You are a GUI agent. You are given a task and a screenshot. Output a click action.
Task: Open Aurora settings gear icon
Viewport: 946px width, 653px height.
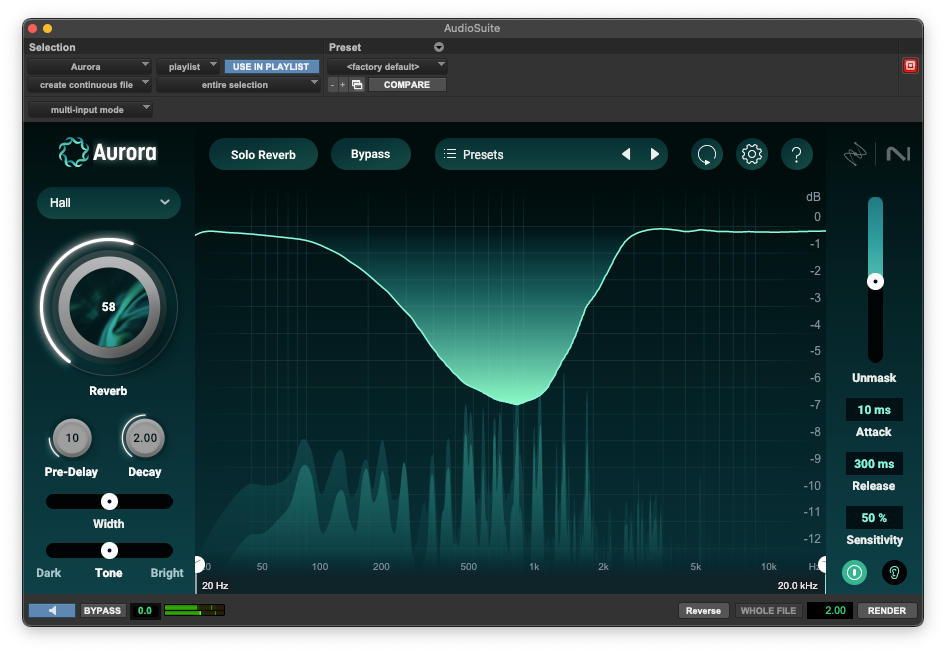pyautogui.click(x=752, y=154)
